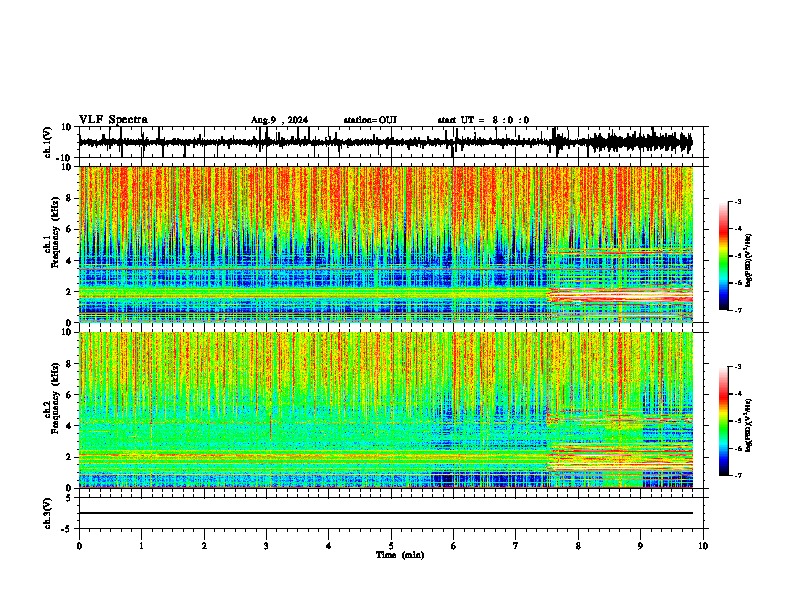Click the time axis tick label "3"
The height and width of the screenshot is (612, 792).
click(x=266, y=546)
